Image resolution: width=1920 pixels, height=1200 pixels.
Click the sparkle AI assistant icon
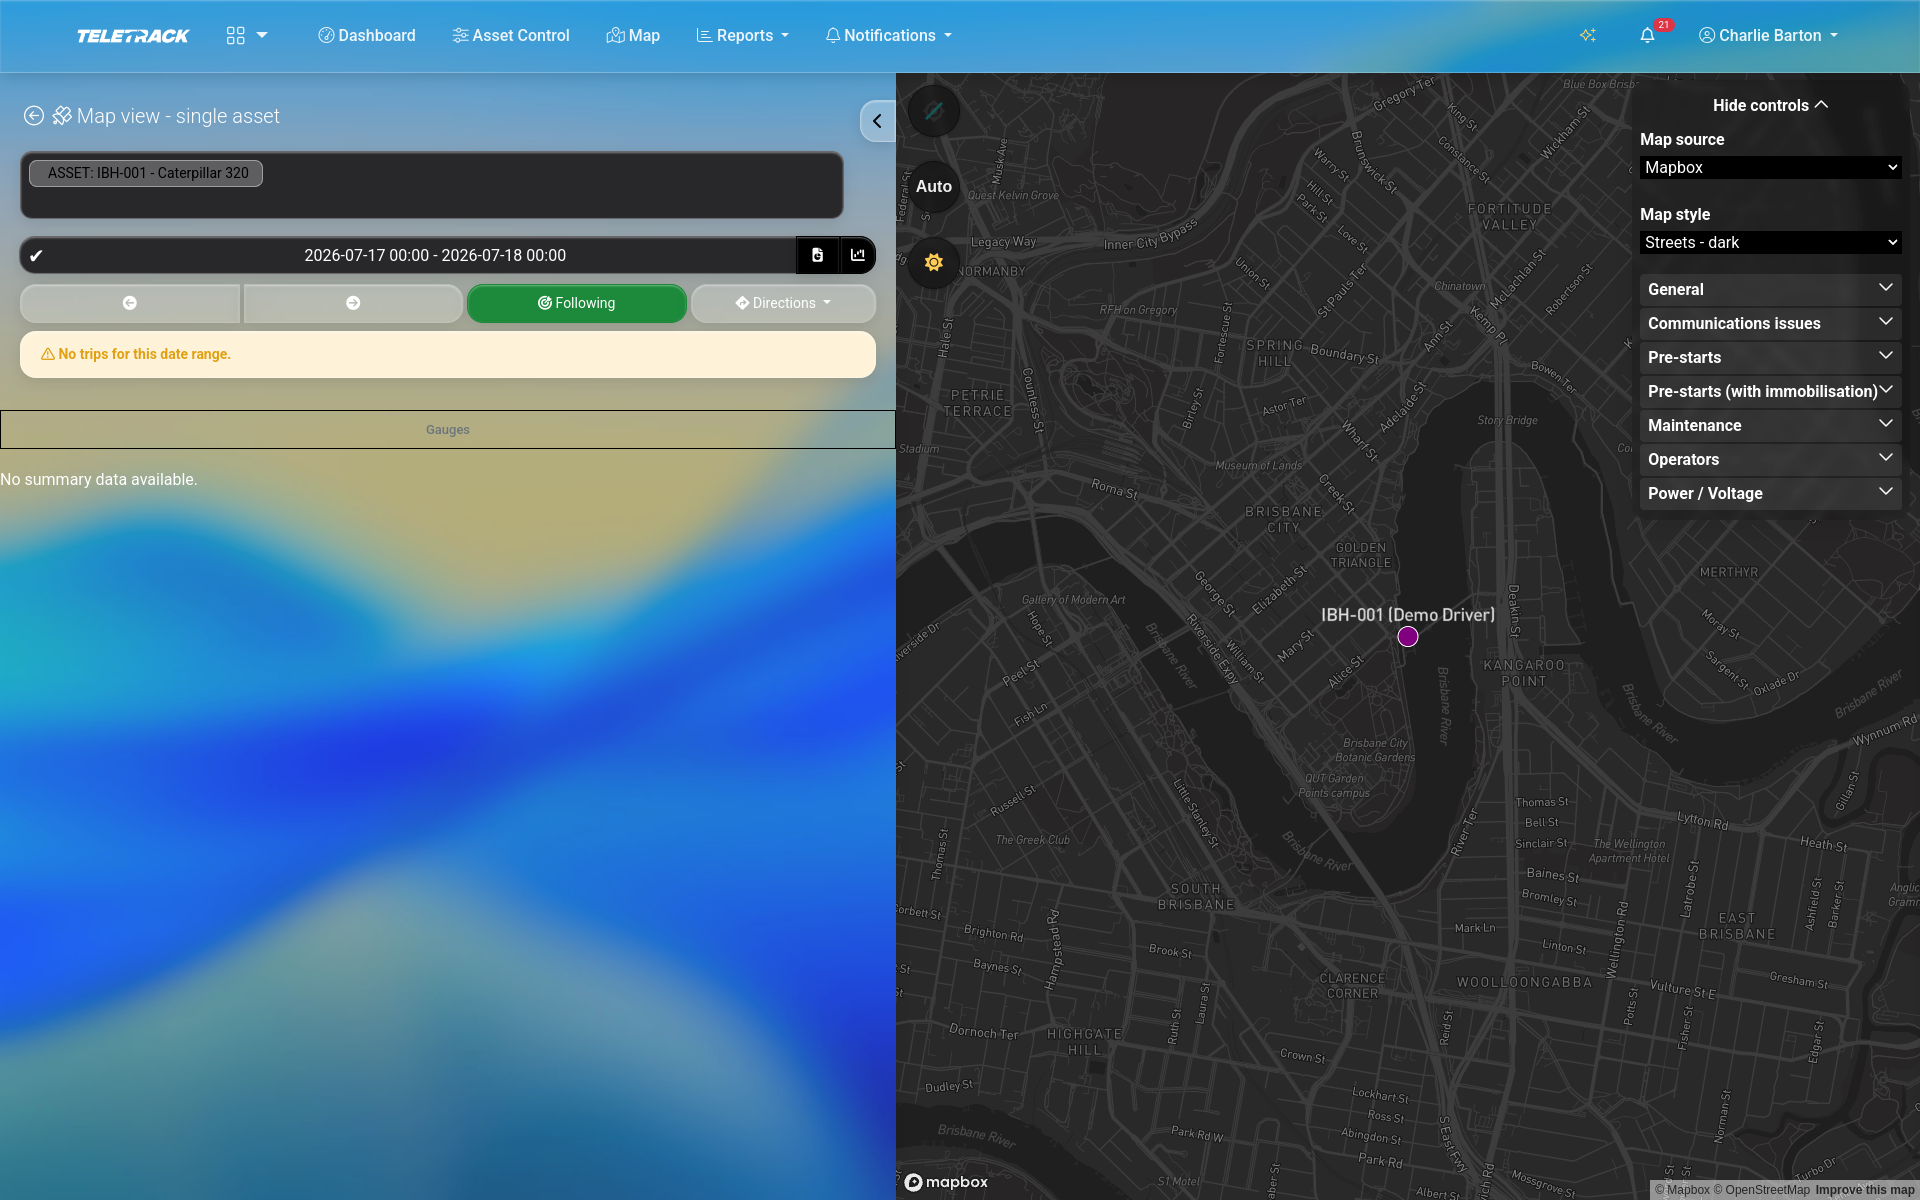point(1588,35)
